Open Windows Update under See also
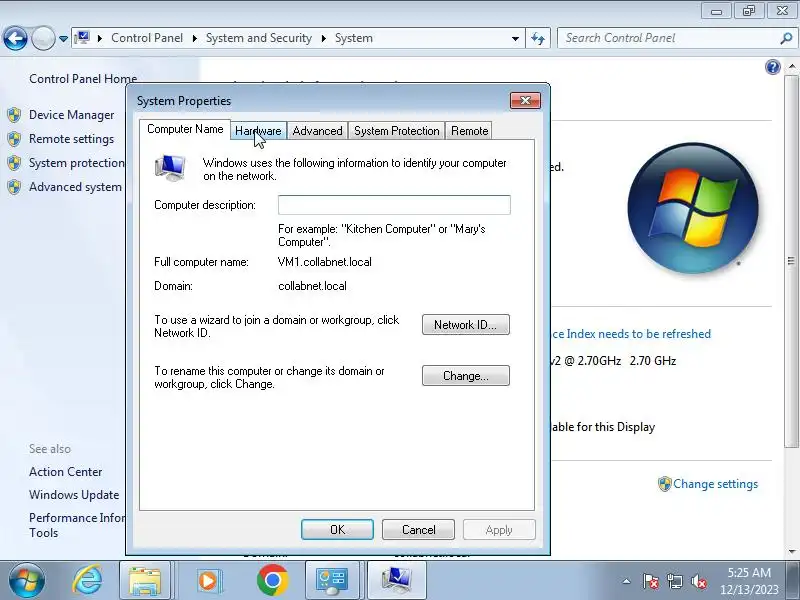Viewport: 800px width, 600px height. tap(74, 495)
